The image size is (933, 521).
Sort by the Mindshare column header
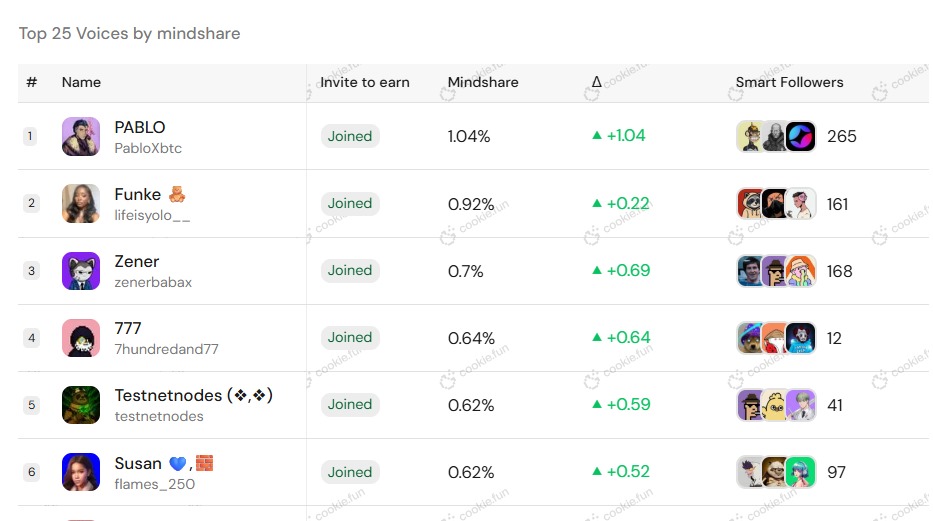pyautogui.click(x=483, y=82)
